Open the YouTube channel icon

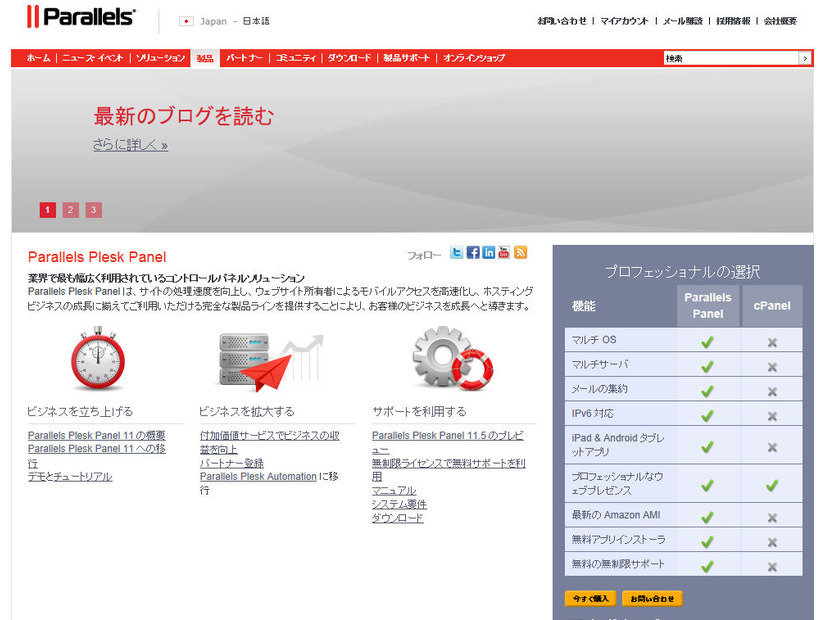point(504,252)
